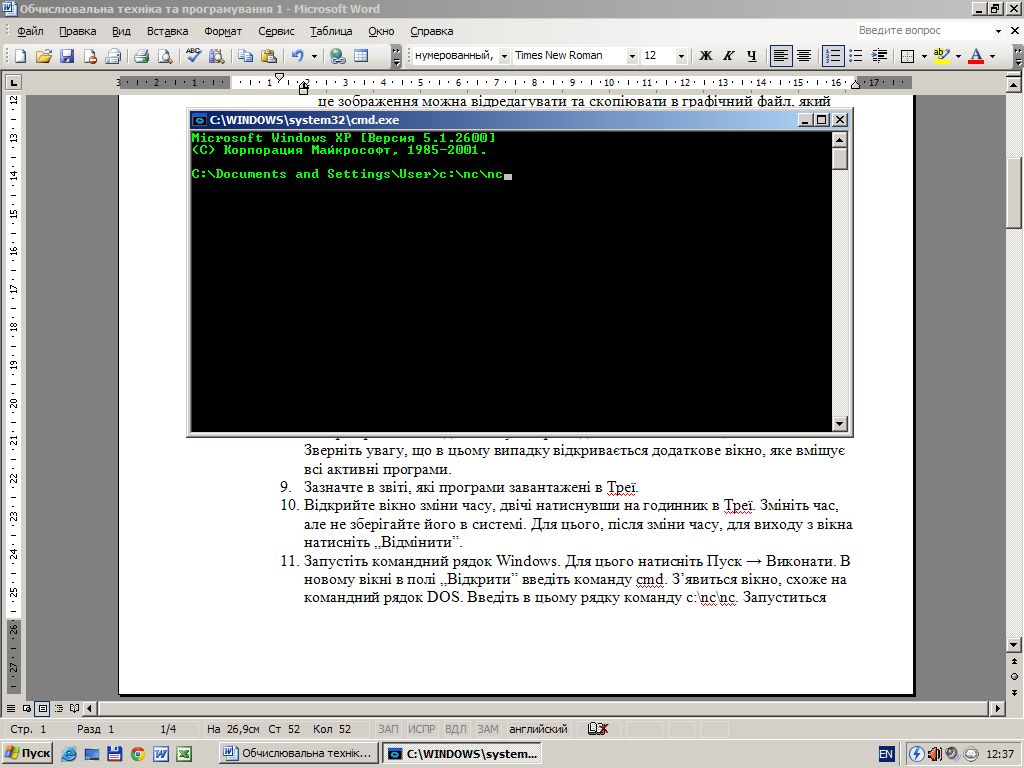The width and height of the screenshot is (1024, 768).
Task: Expand the style dropdown showing нумерованный
Action: click(x=504, y=56)
